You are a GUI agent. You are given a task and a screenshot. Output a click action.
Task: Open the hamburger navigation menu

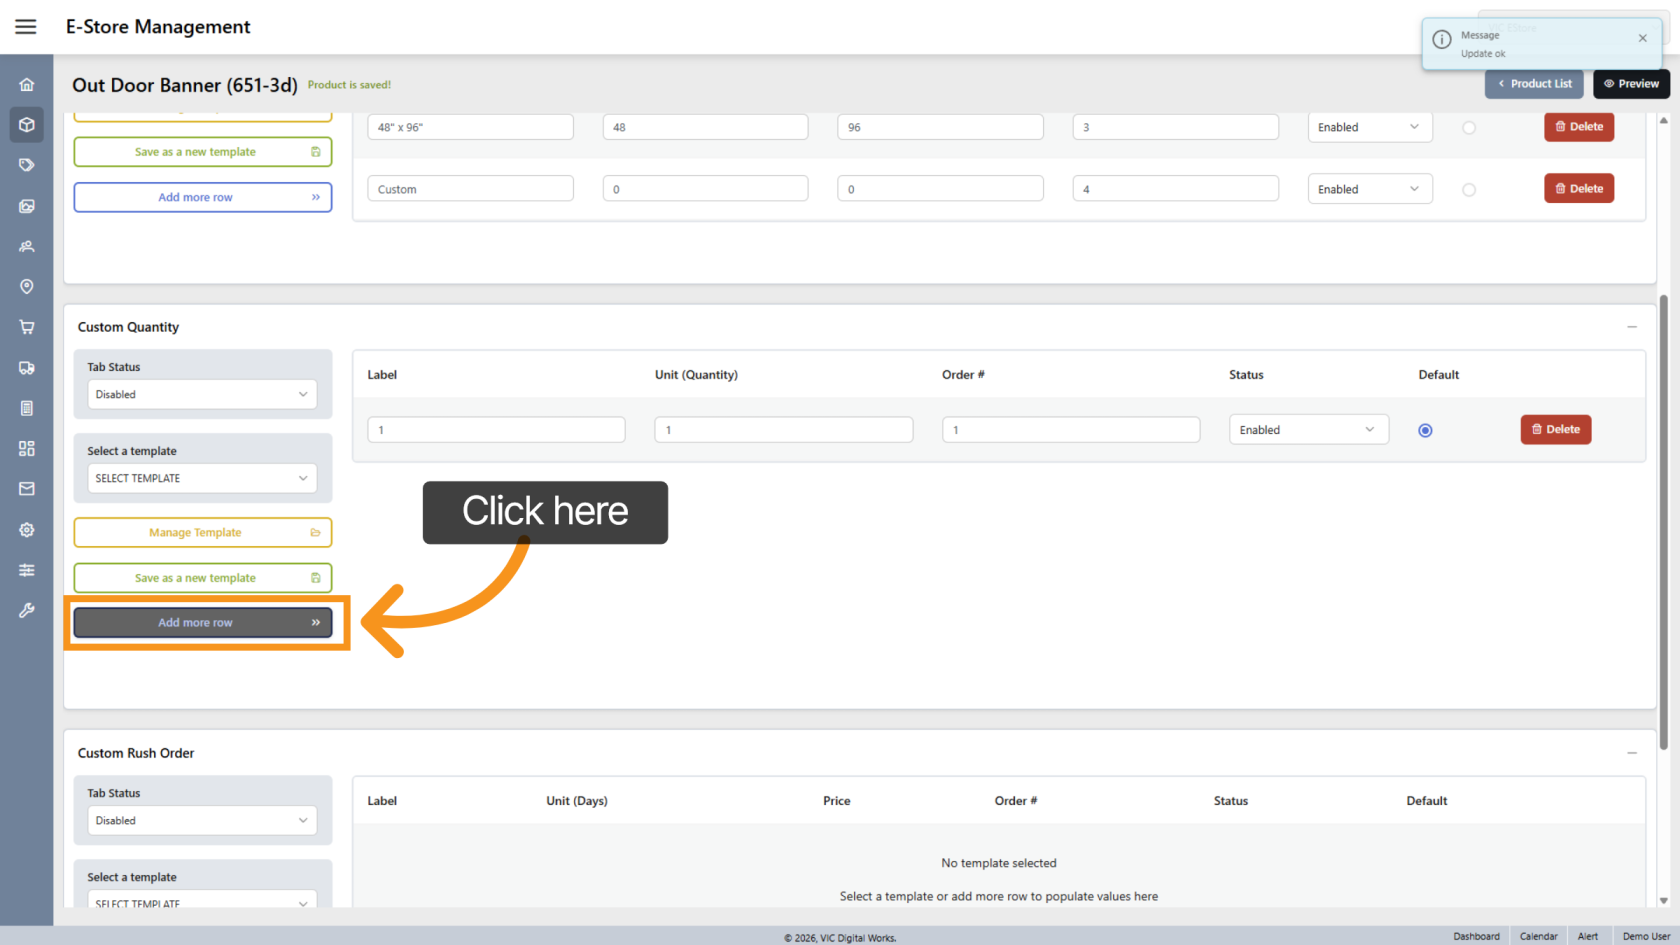pos(26,27)
